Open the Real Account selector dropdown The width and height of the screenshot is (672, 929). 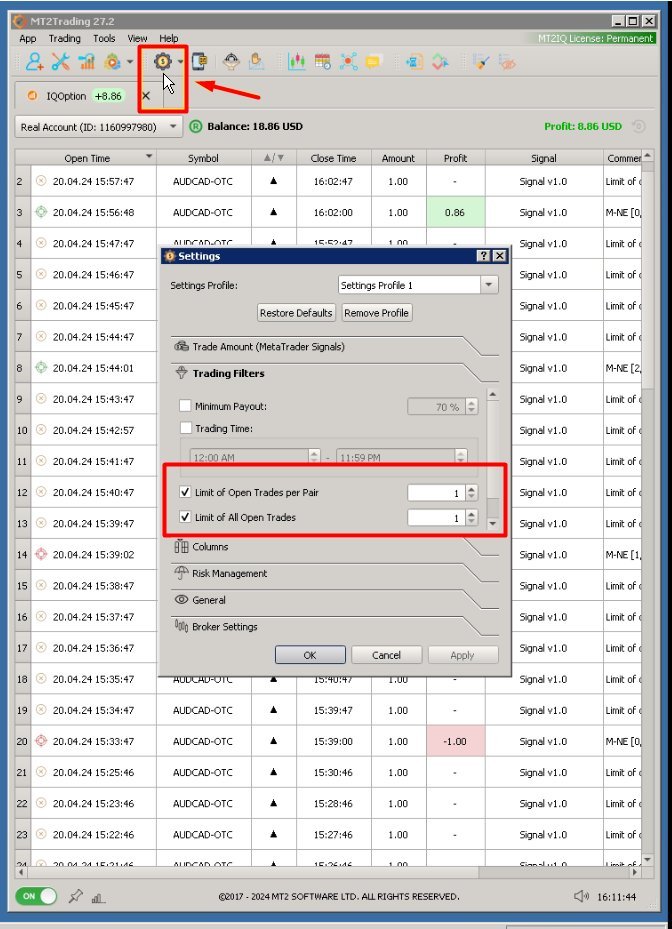pos(99,127)
